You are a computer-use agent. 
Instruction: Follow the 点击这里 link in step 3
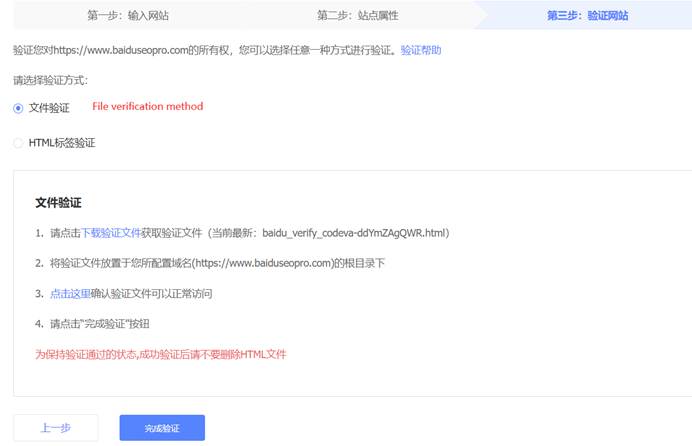[x=69, y=294]
